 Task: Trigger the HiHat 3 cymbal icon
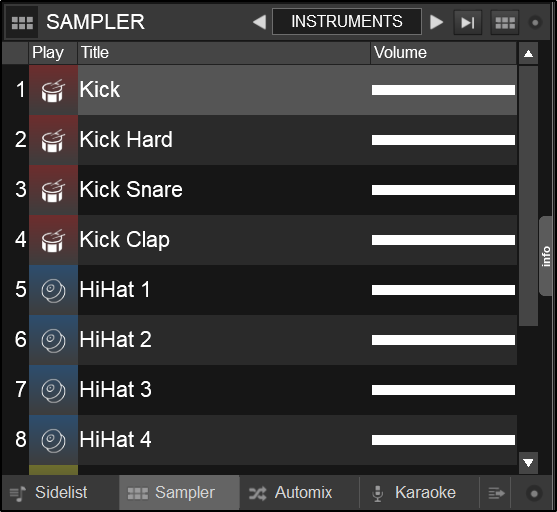[53, 390]
